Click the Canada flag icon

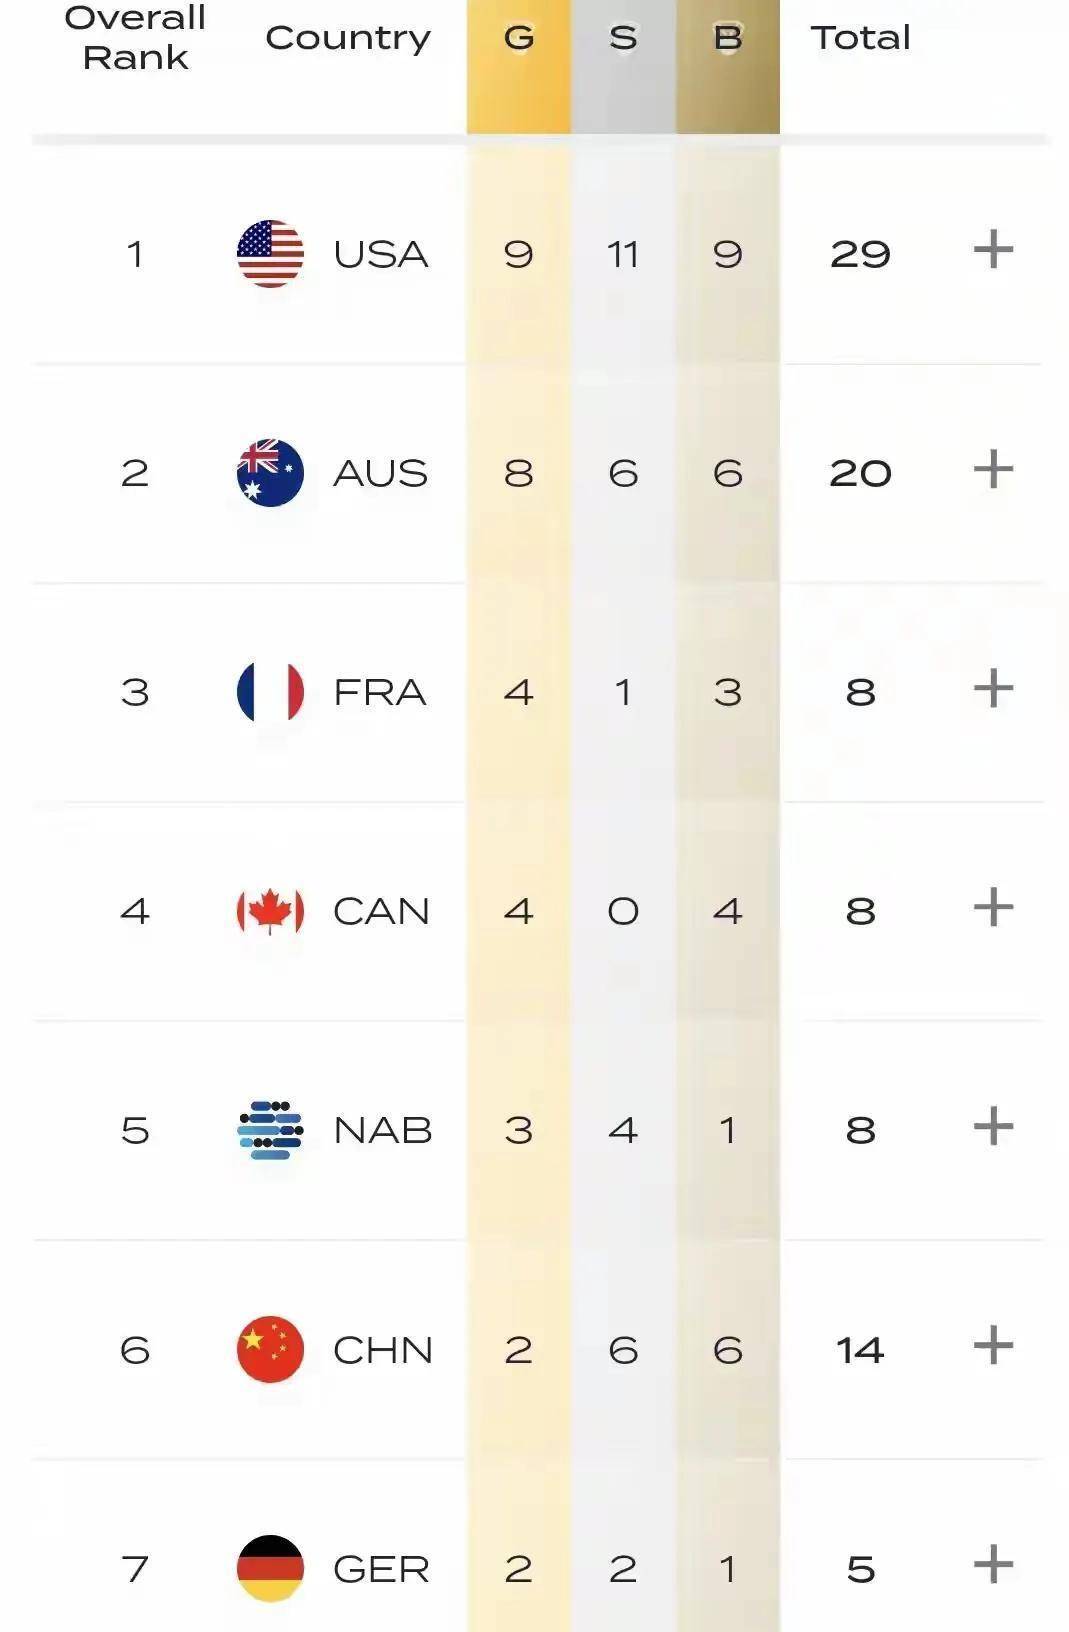pyautogui.click(x=270, y=911)
